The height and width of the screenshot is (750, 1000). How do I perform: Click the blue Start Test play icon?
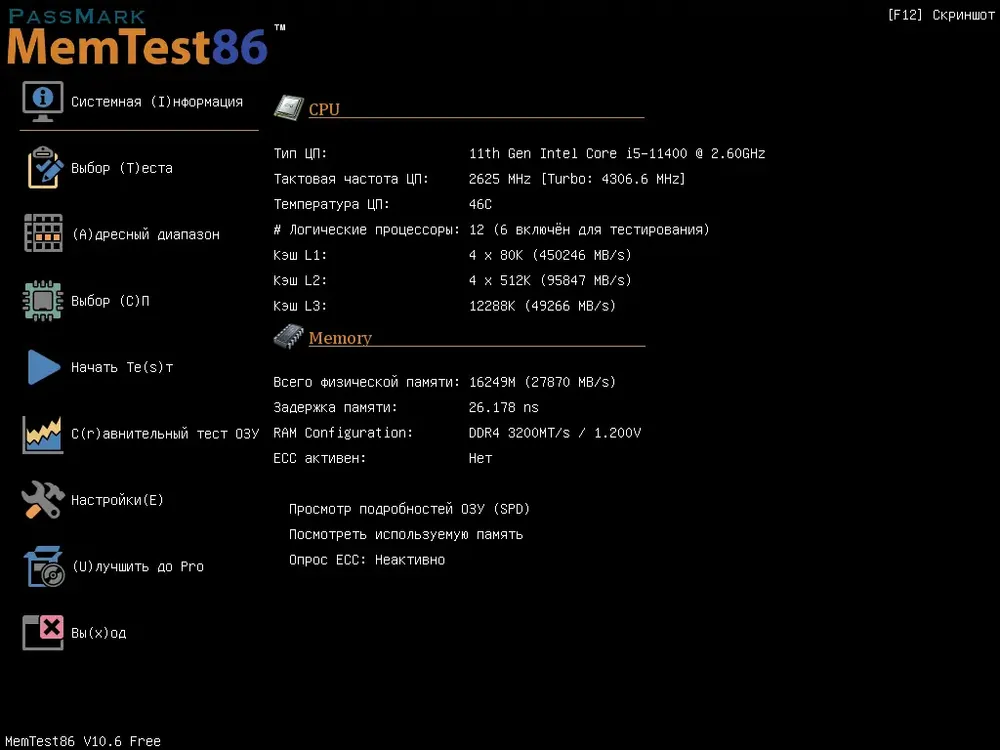tap(43, 367)
